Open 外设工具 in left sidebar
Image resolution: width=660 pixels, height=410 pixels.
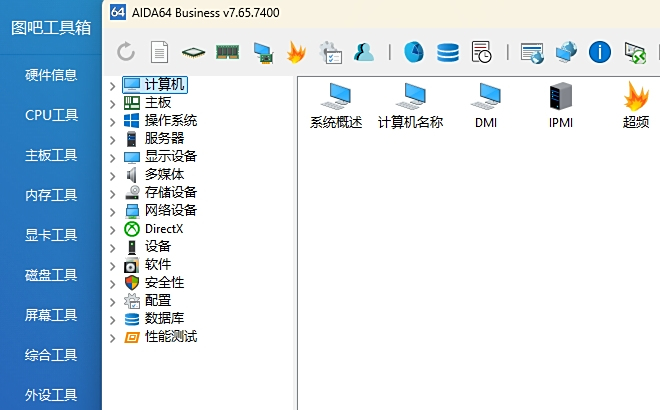(51, 395)
